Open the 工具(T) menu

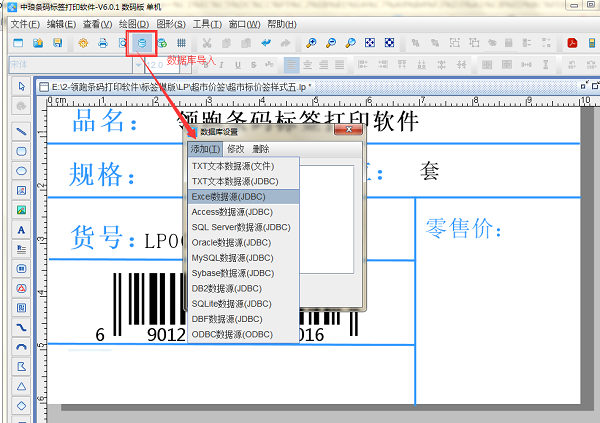point(206,23)
